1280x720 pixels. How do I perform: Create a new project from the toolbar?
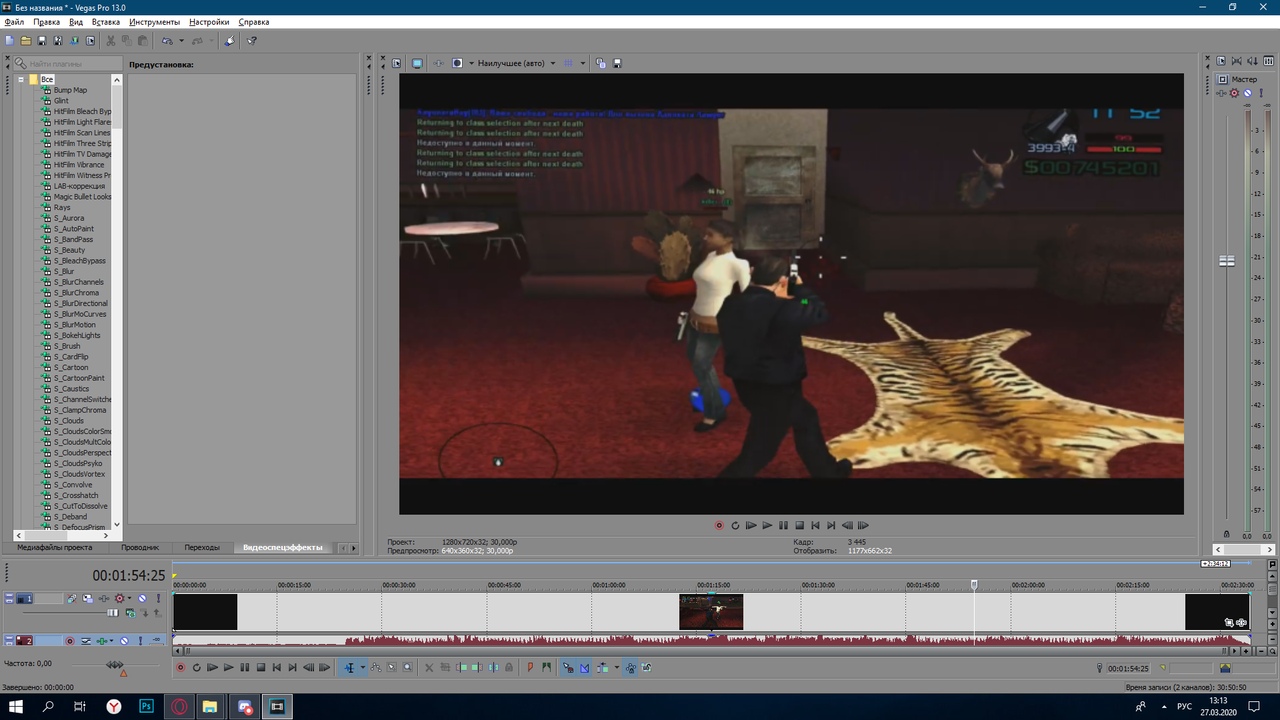click(x=10, y=41)
